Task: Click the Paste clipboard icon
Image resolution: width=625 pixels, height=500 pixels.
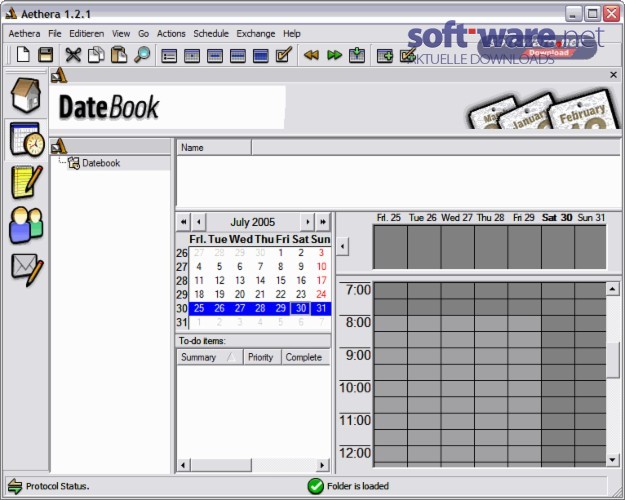Action: click(x=119, y=55)
